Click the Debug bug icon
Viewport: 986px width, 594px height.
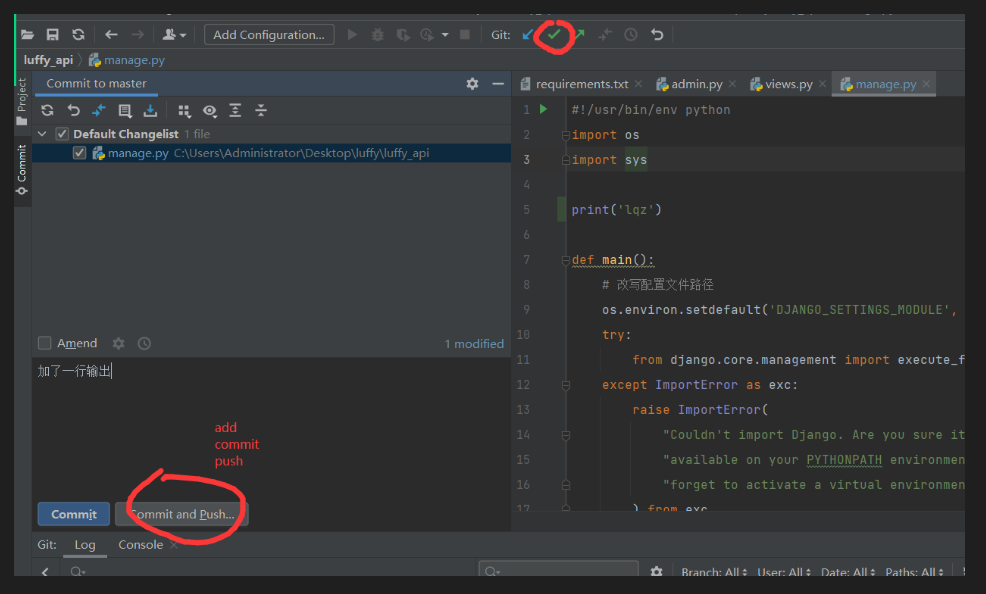(x=377, y=35)
